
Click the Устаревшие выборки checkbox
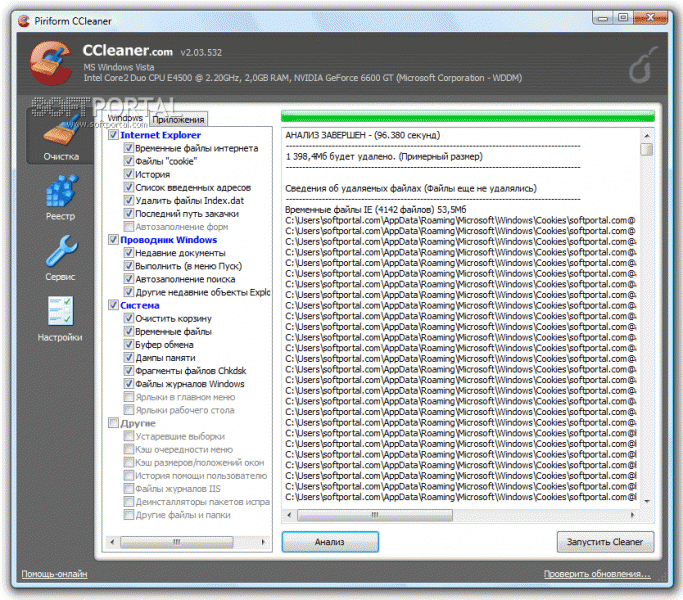(x=128, y=436)
